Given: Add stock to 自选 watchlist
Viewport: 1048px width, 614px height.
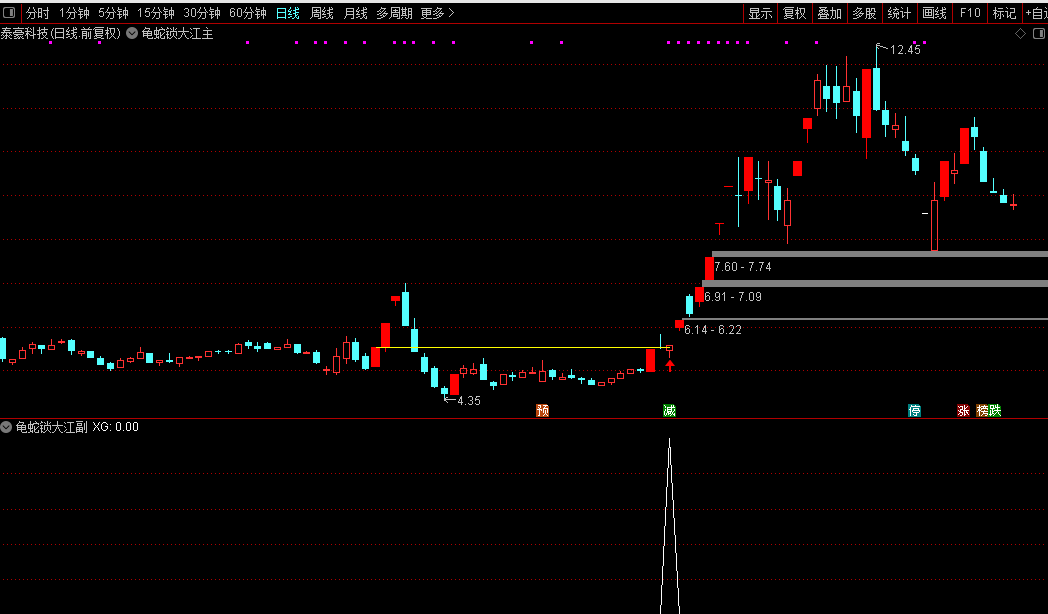Looking at the screenshot, I should 1037,13.
